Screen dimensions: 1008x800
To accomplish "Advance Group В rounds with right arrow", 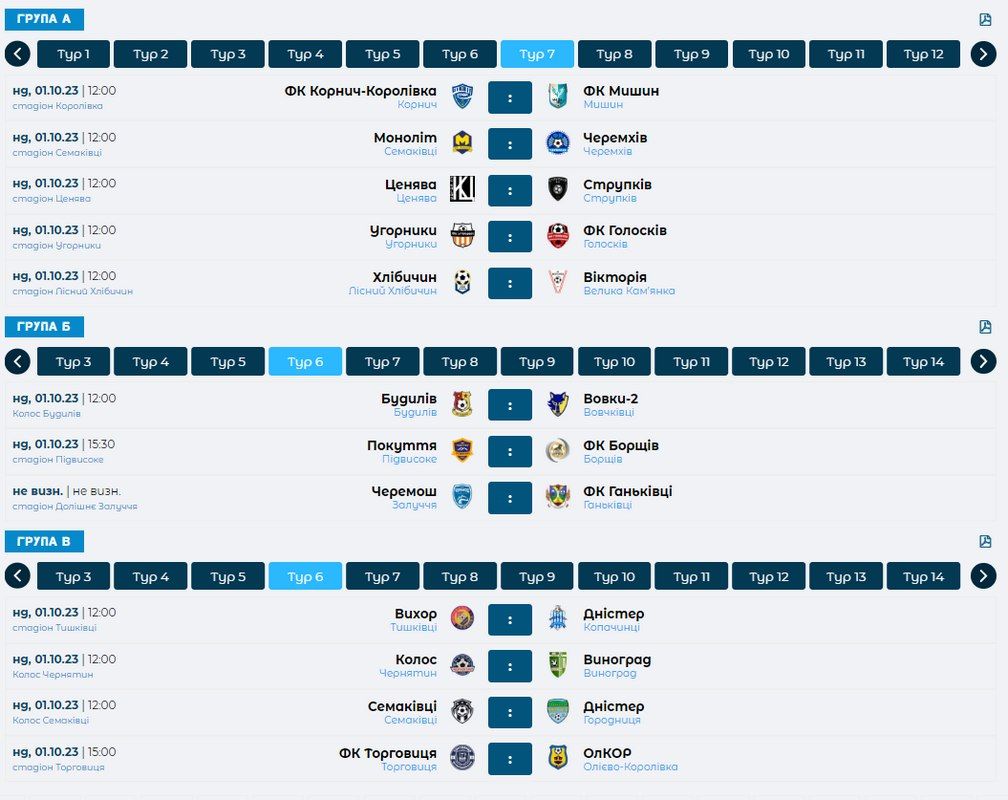I will pyautogui.click(x=984, y=576).
